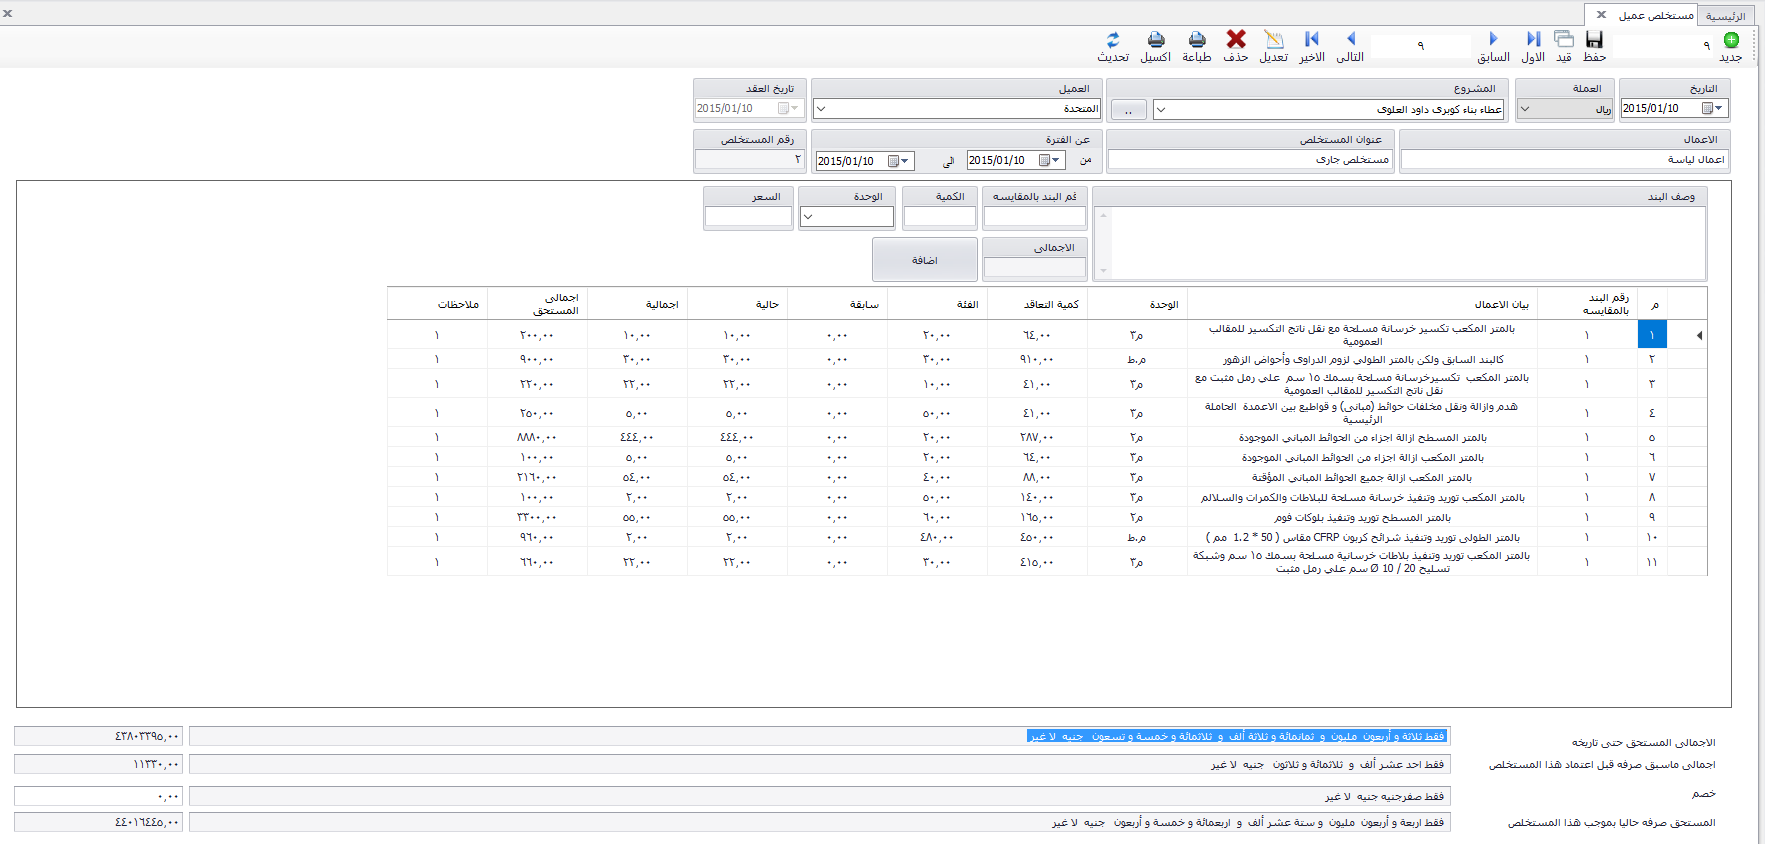Open the قيد (Entry) toolbar icon
This screenshot has height=844, width=1765.
point(1564,41)
